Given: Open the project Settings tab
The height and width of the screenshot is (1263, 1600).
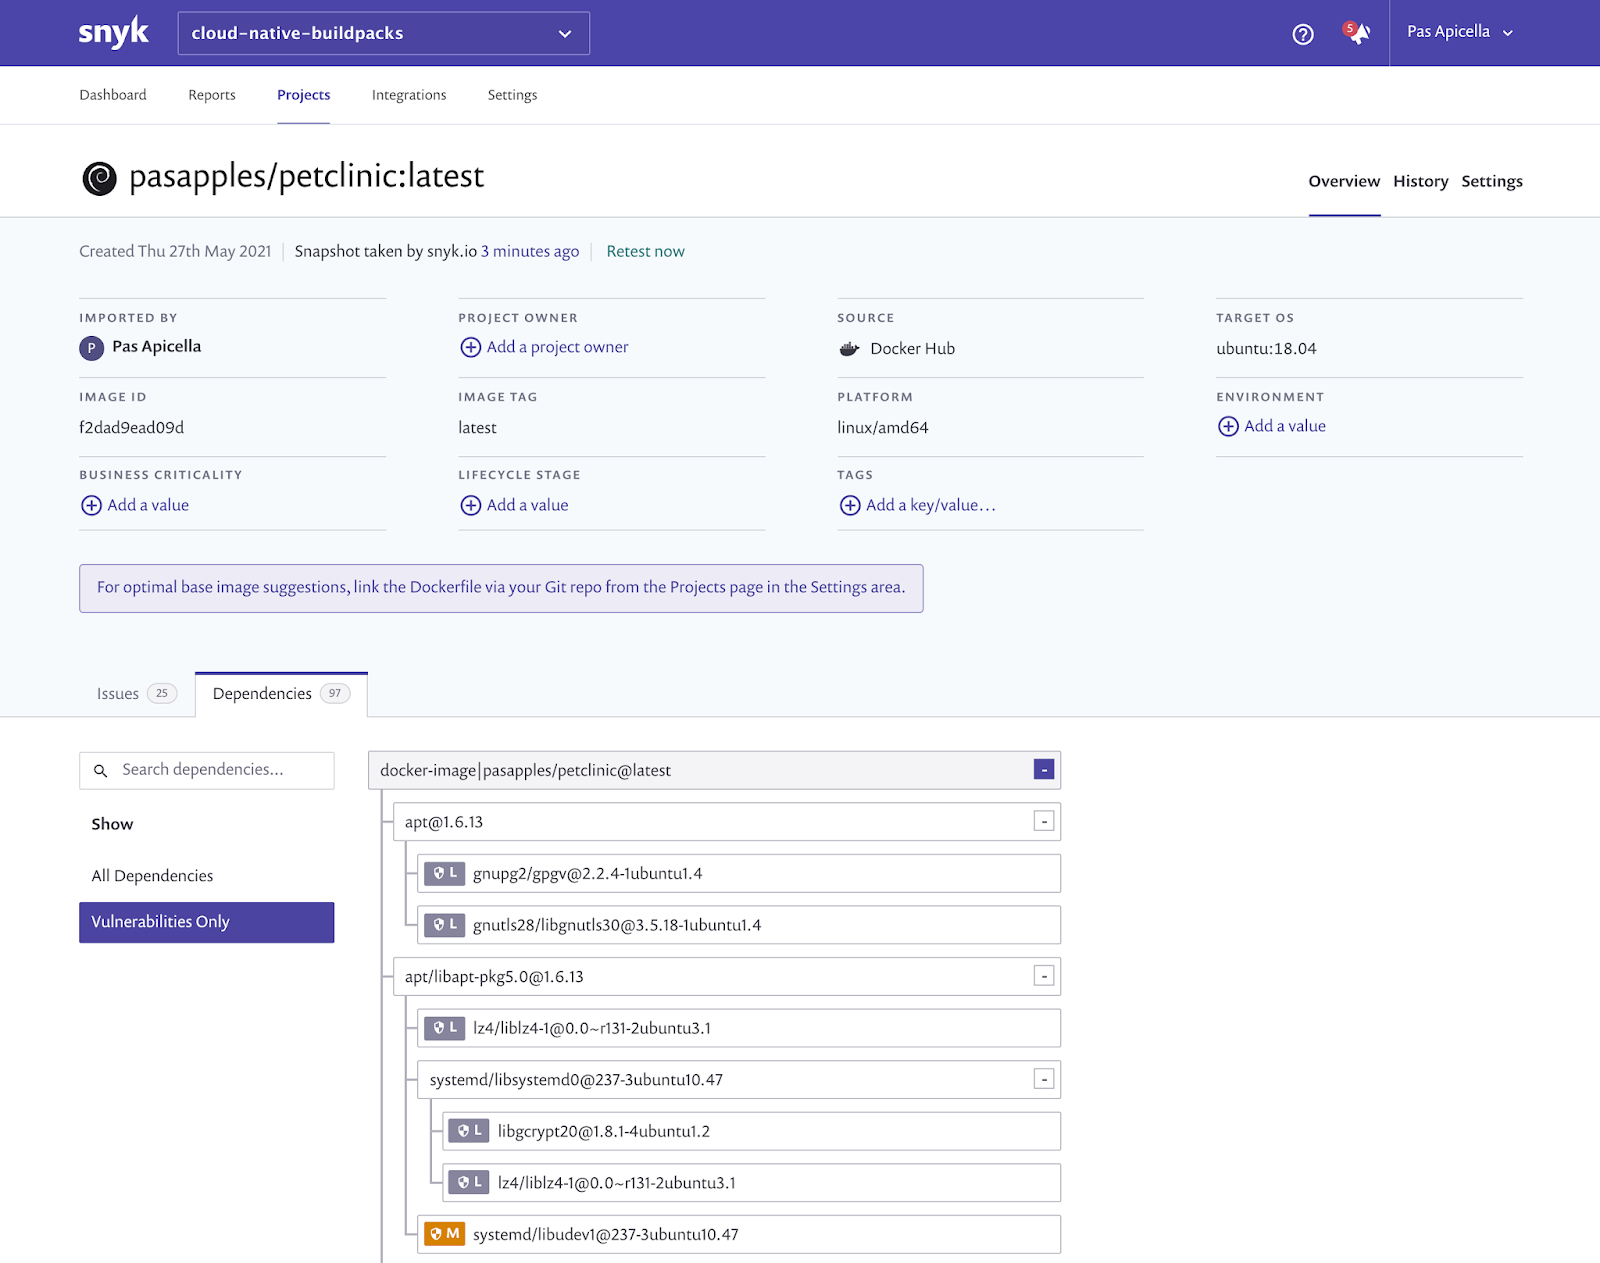Looking at the screenshot, I should pos(1492,181).
